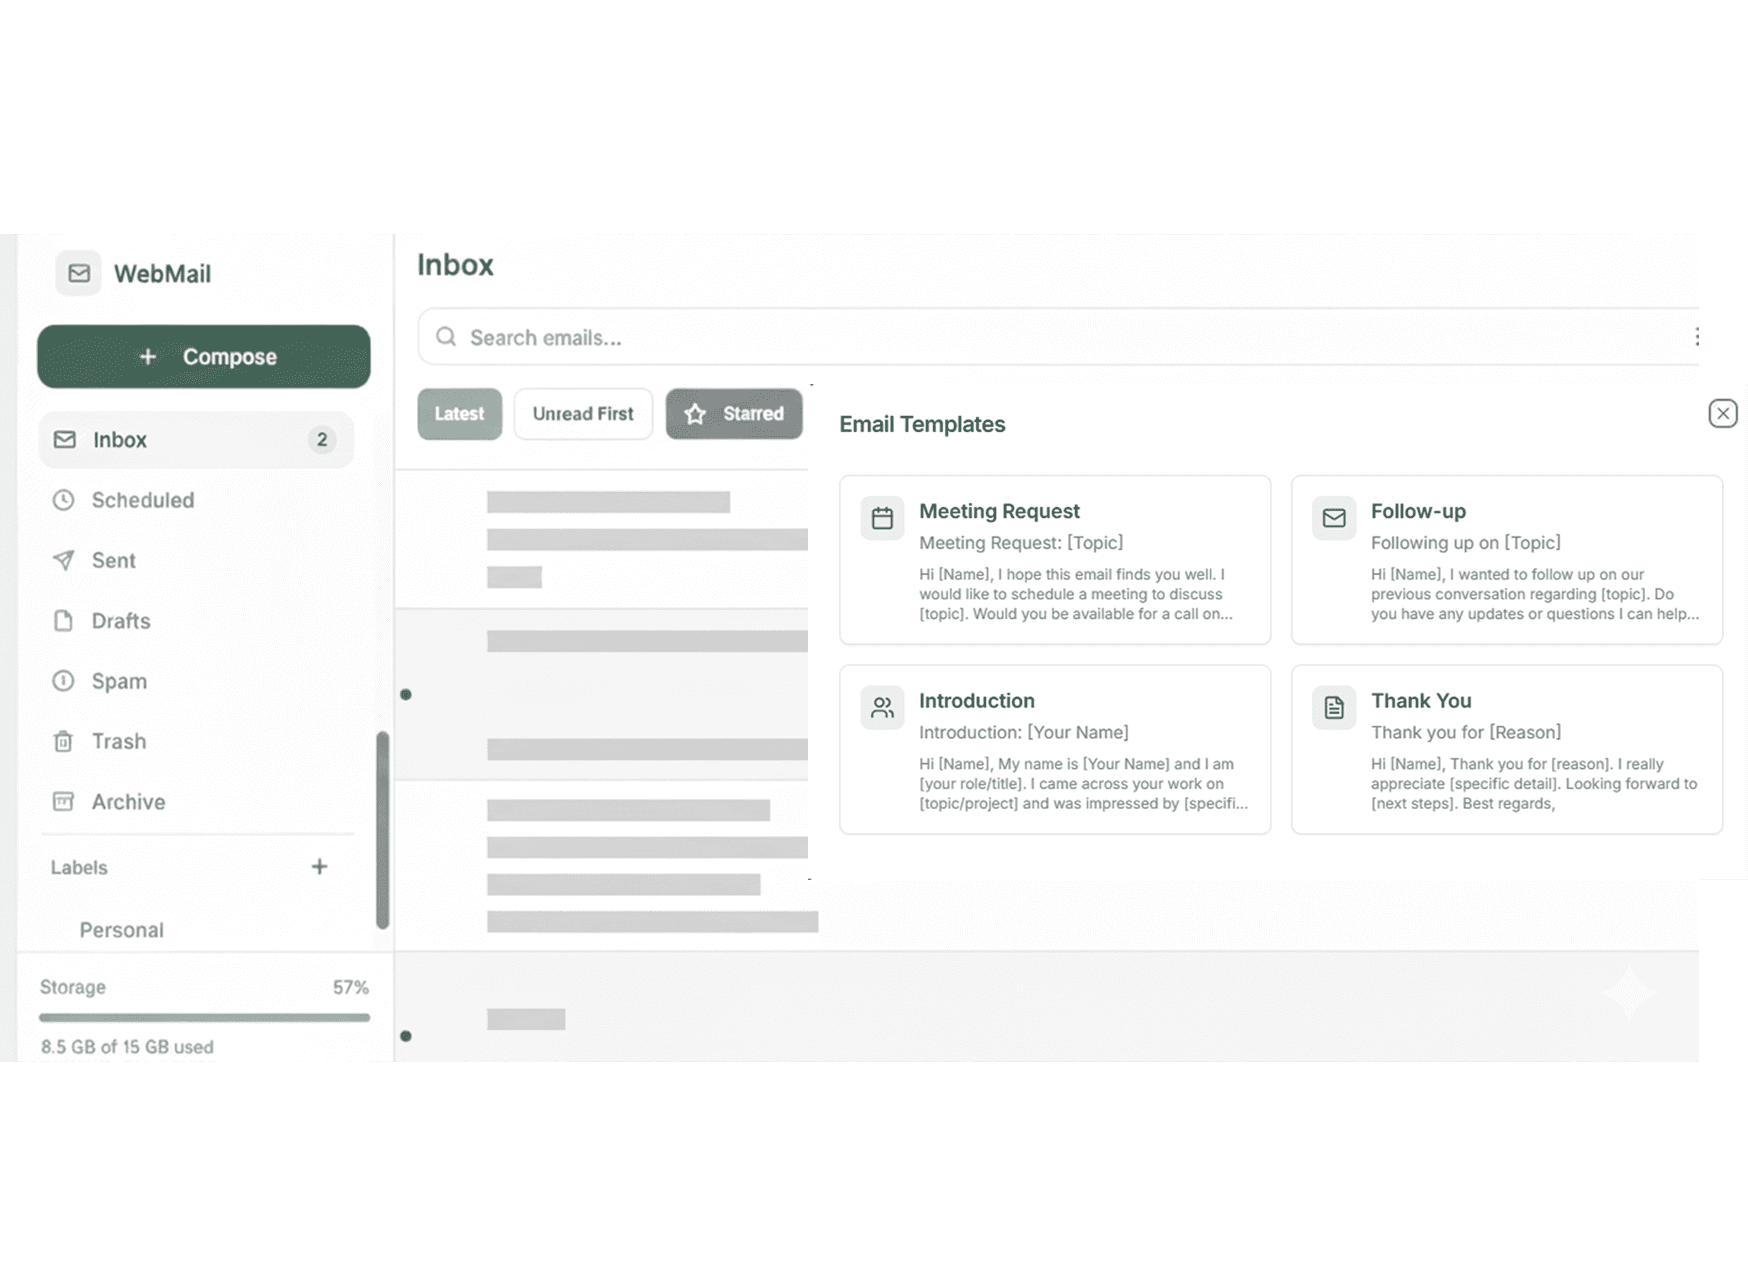Screen dimensions: 1748x1264
Task: Check the storage usage progress bar
Action: pyautogui.click(x=204, y=1018)
